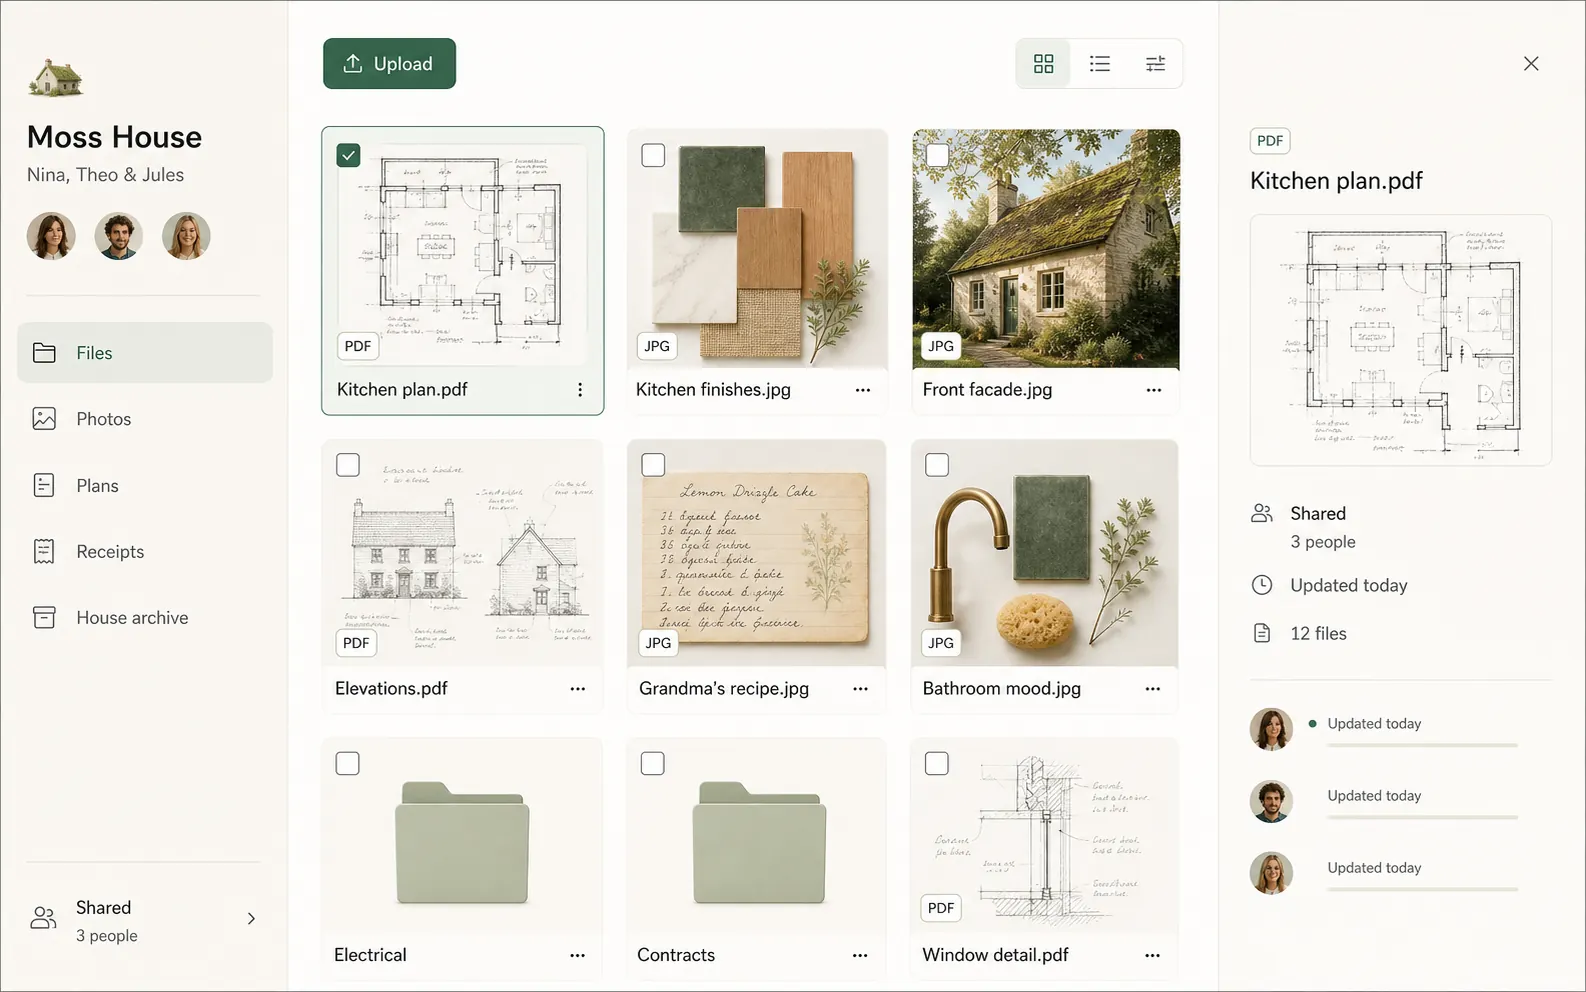Click the '12 files' text
Screen dimensions: 1586x992
pos(1318,633)
